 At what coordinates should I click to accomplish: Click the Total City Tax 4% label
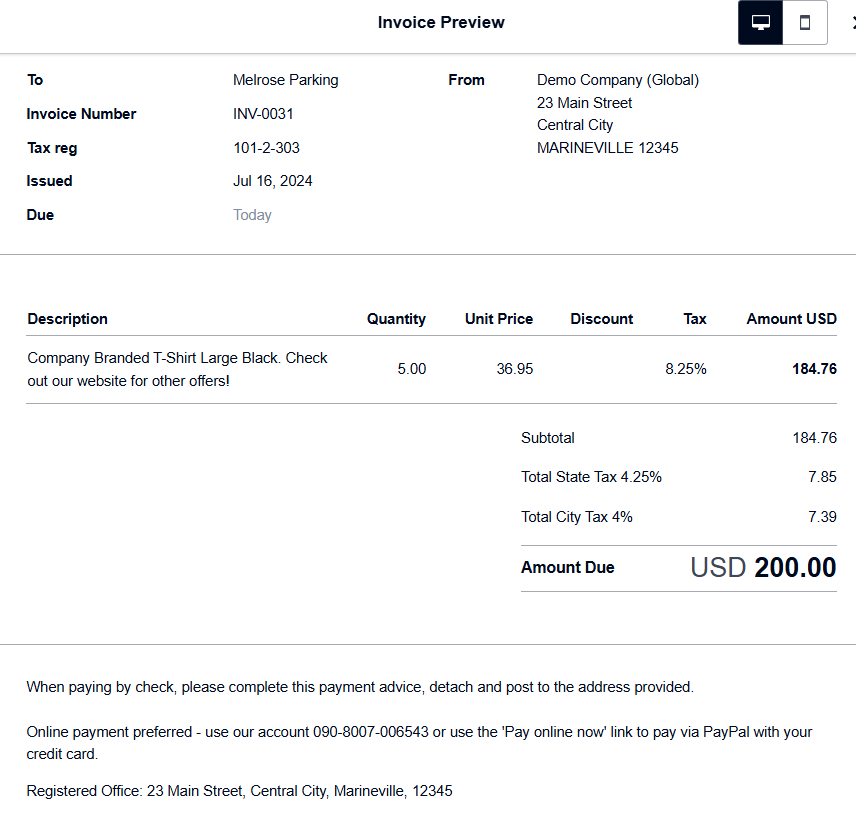point(576,517)
